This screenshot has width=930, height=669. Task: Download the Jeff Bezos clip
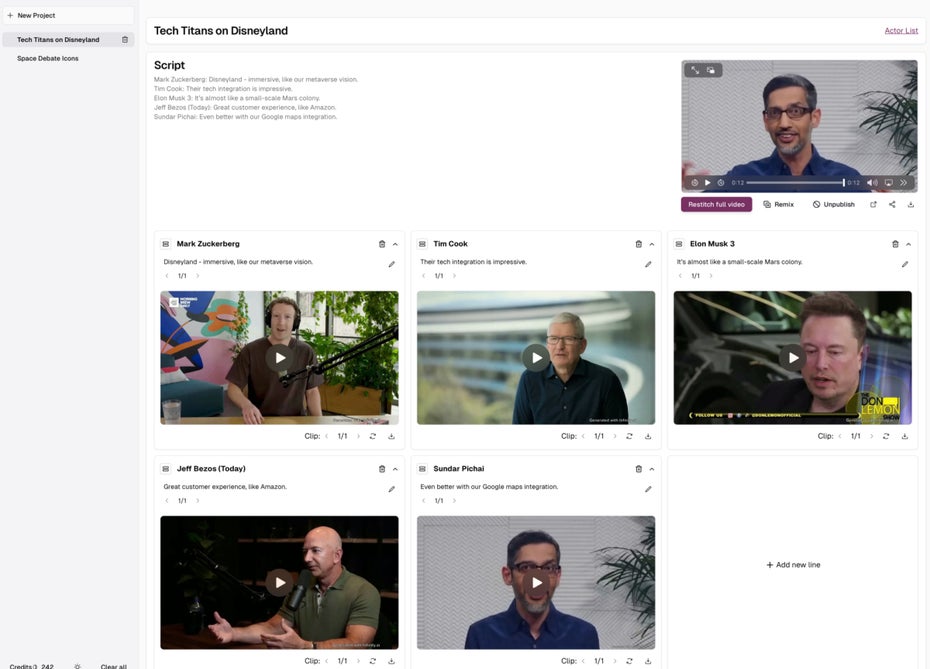(391, 661)
